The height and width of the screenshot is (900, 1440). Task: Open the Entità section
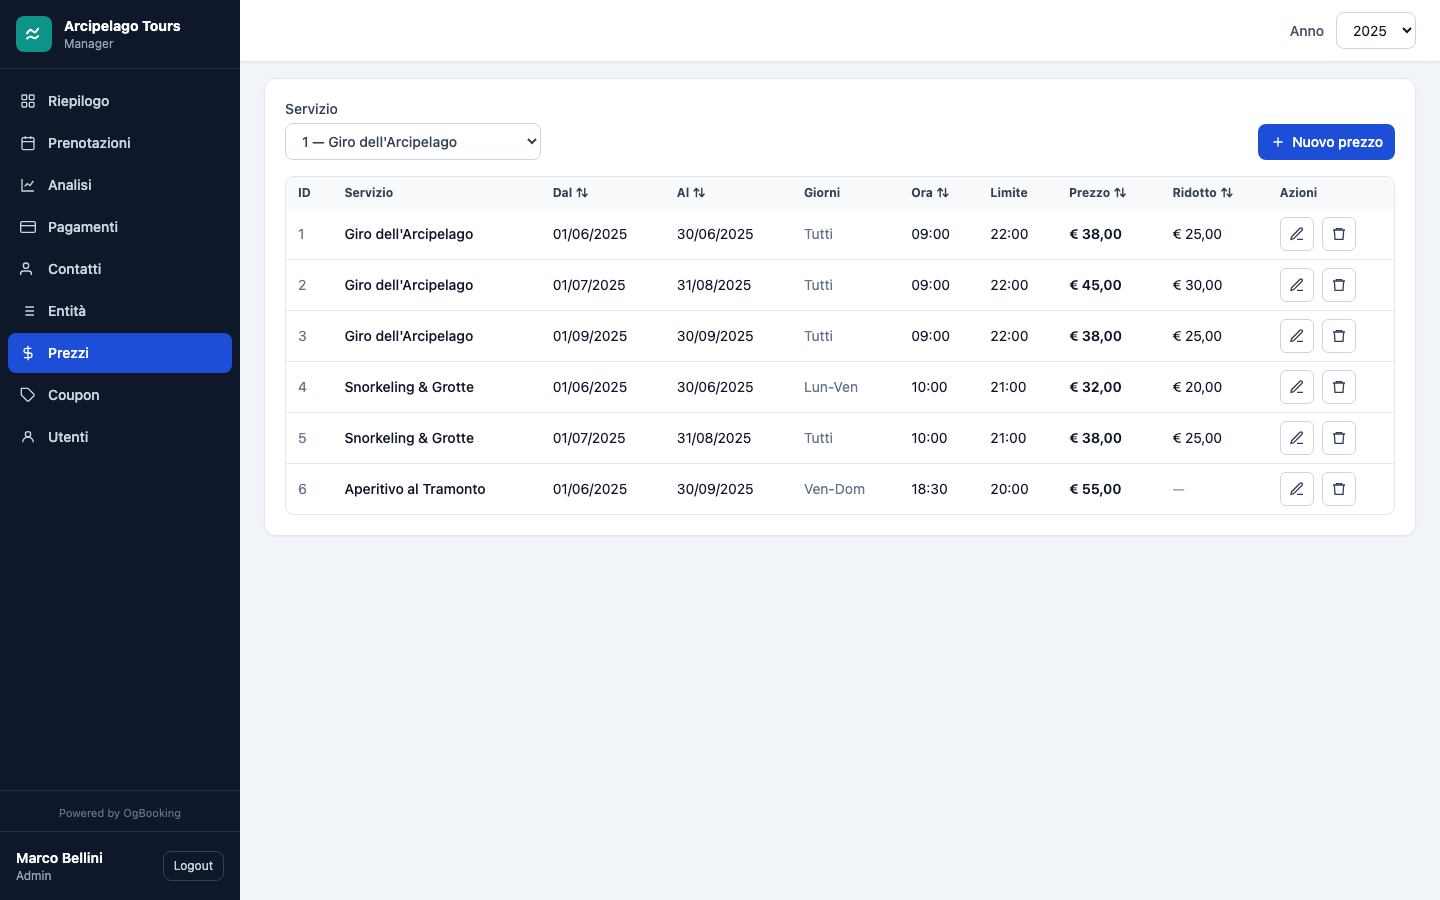120,311
